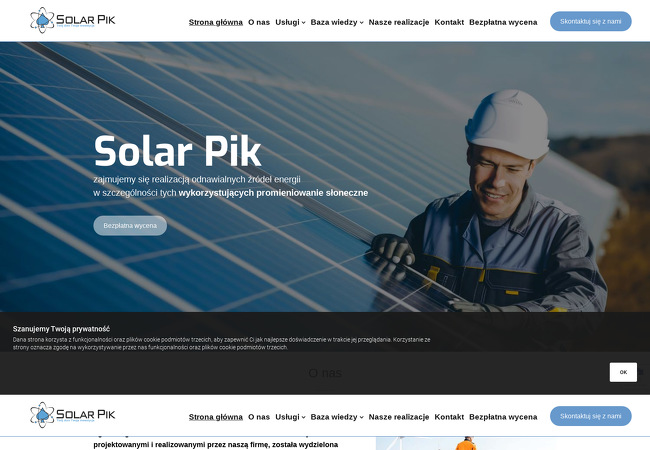This screenshot has width=650, height=450.
Task: Expand the Baza wiedzy chevron in the top navigation
Action: tap(361, 23)
